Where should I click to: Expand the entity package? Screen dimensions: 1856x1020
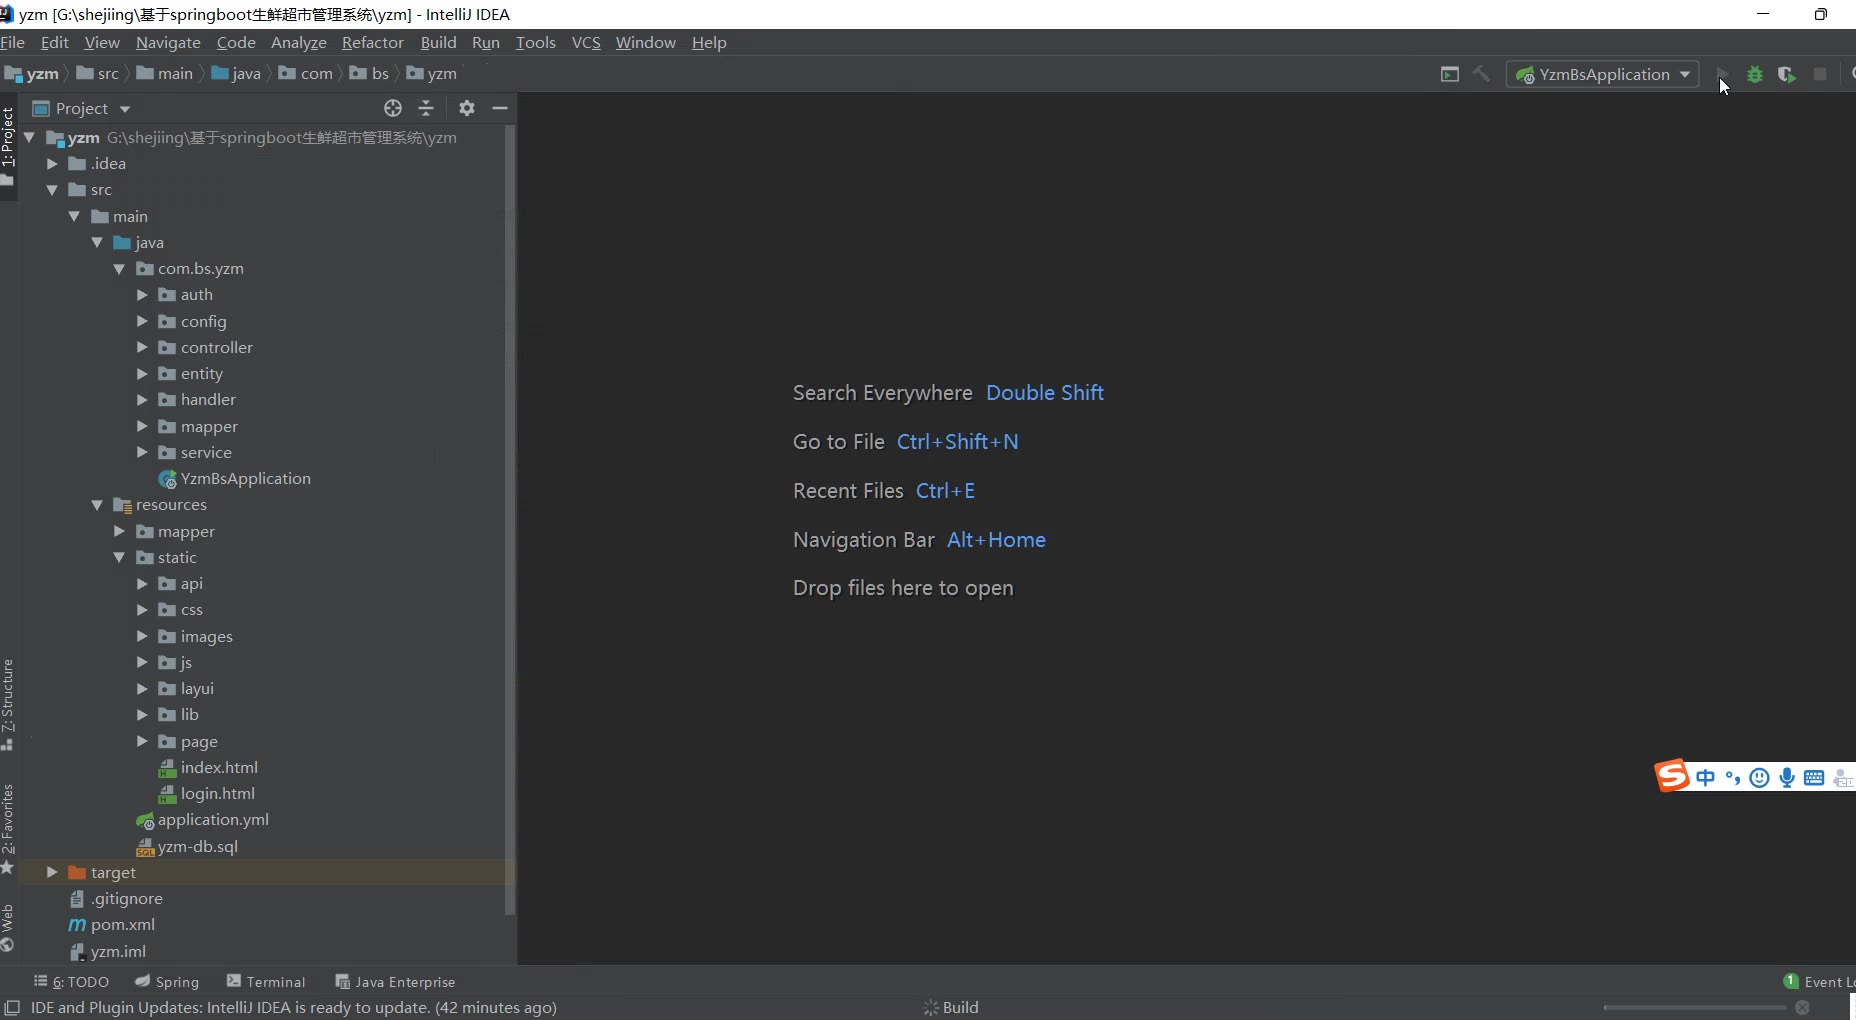click(x=142, y=373)
